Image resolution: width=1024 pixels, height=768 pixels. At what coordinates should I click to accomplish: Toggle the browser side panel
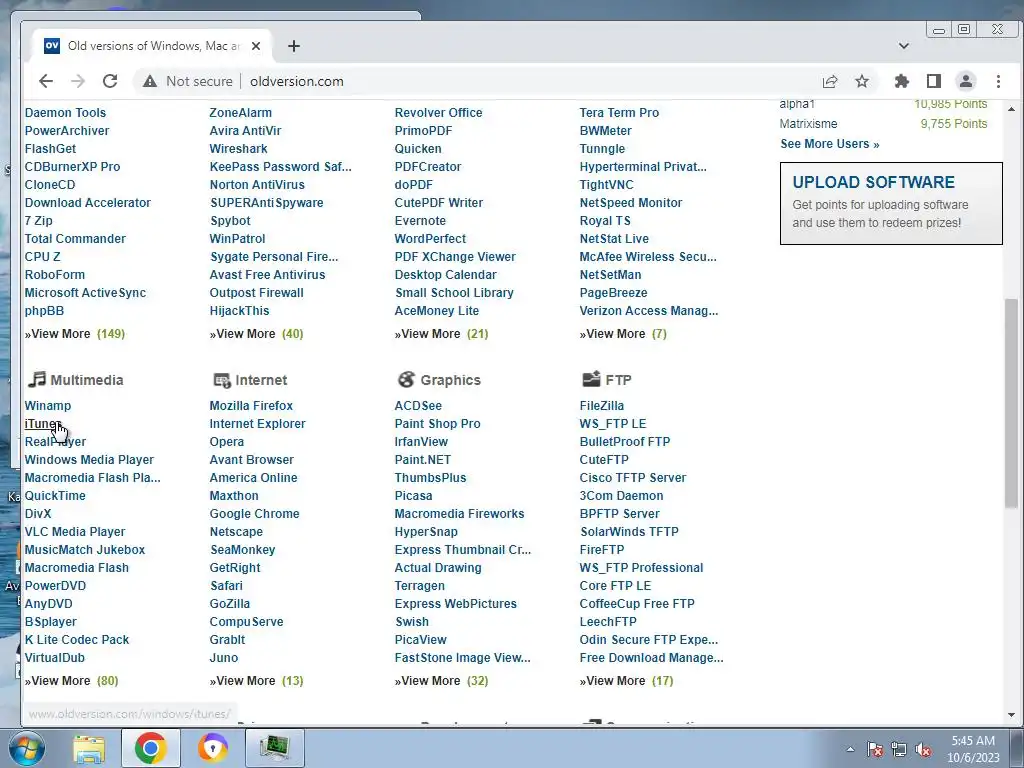(x=934, y=81)
